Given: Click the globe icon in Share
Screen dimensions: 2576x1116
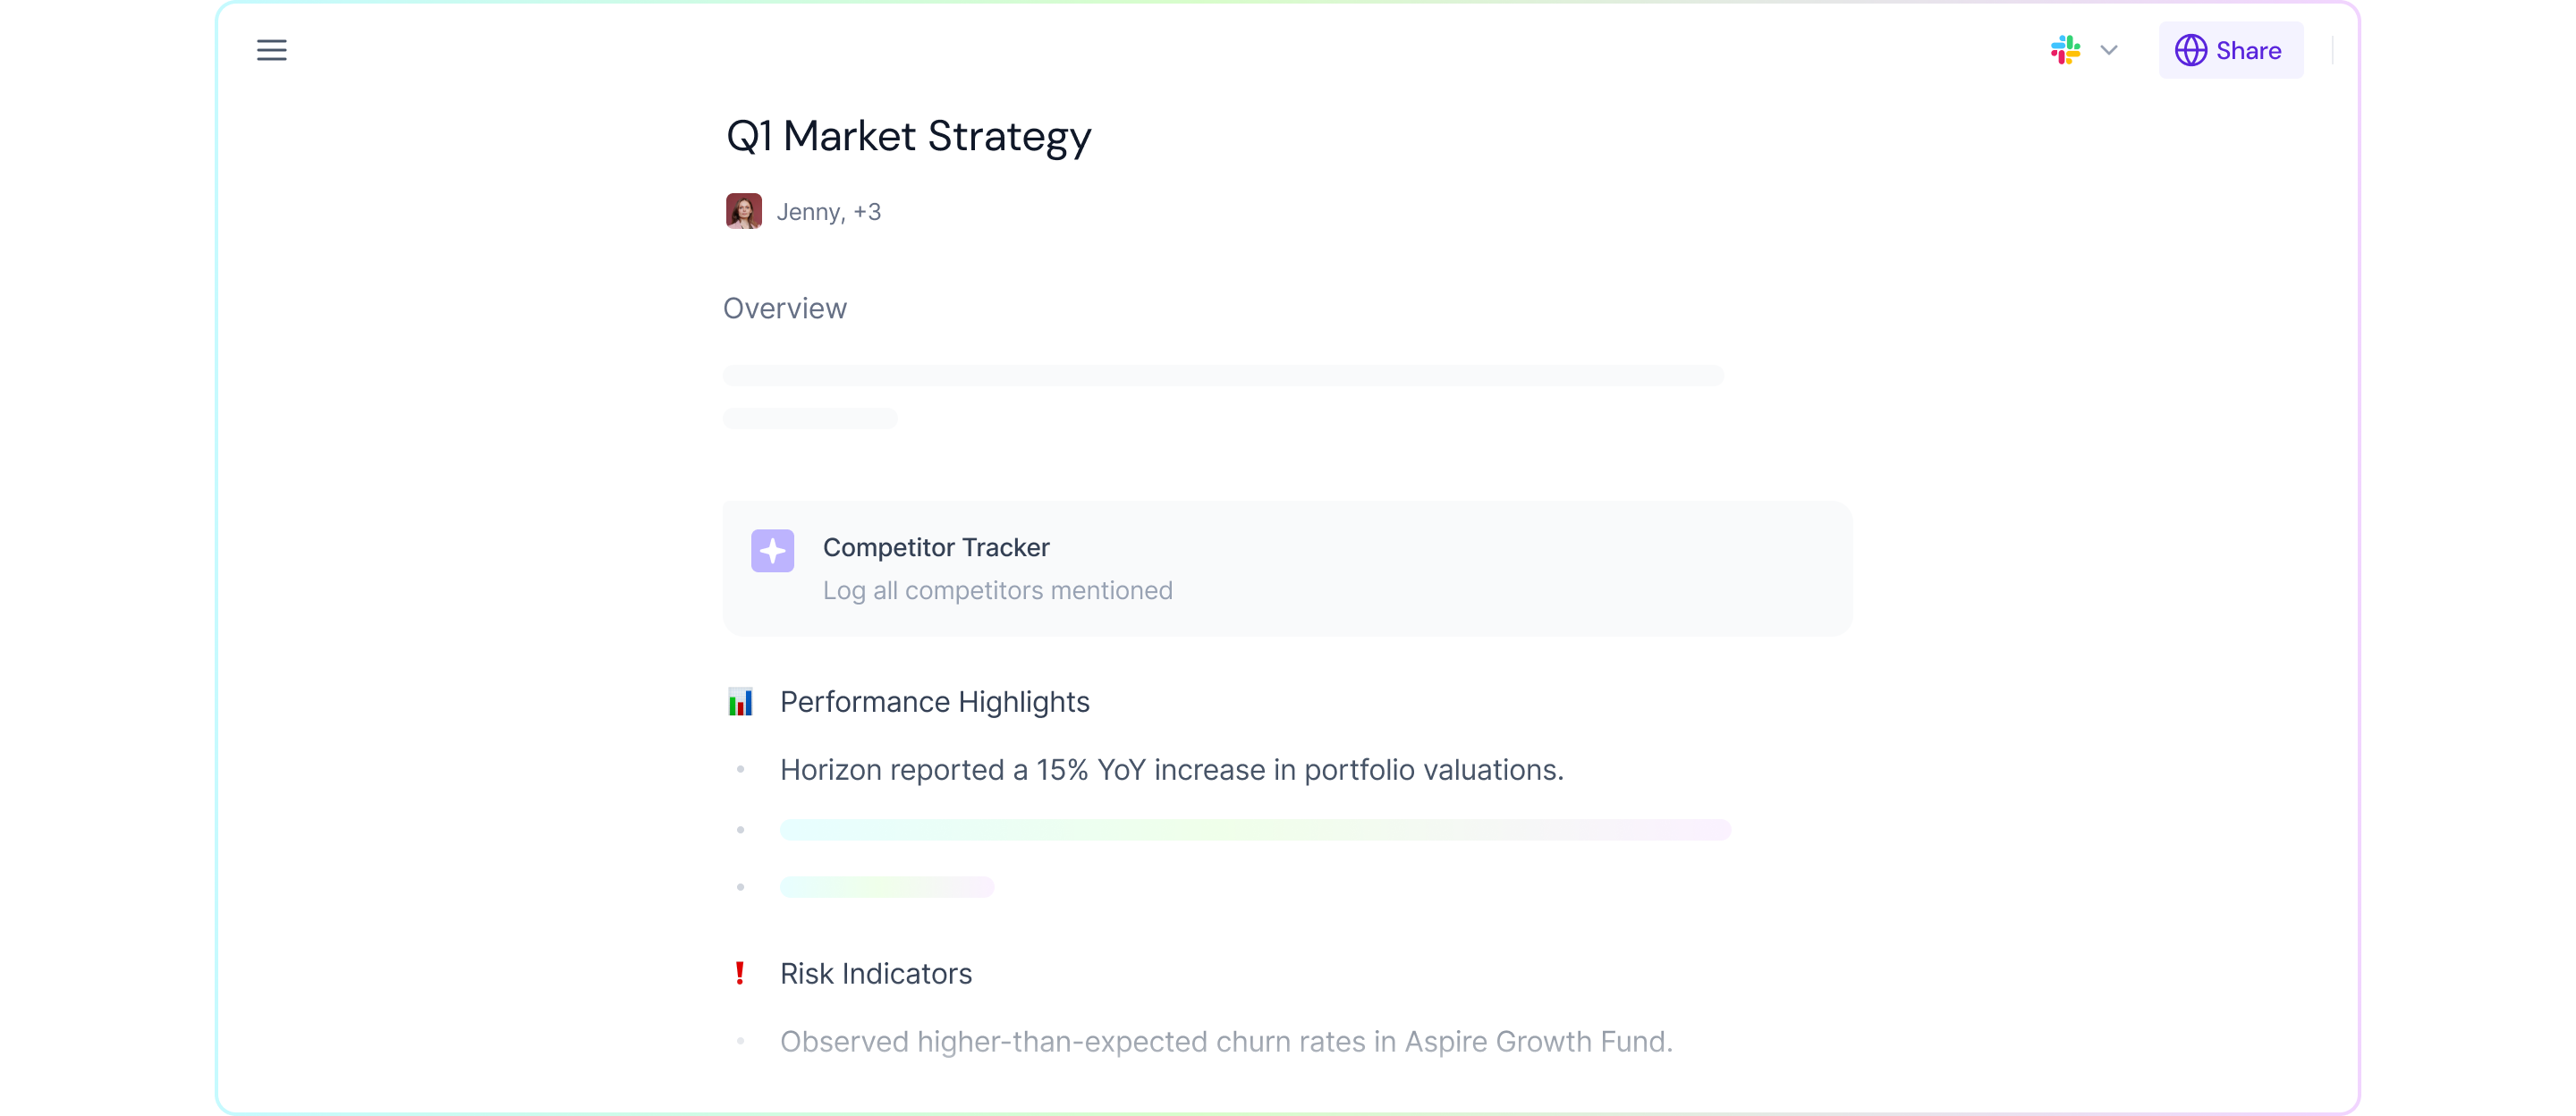Looking at the screenshot, I should [2190, 50].
